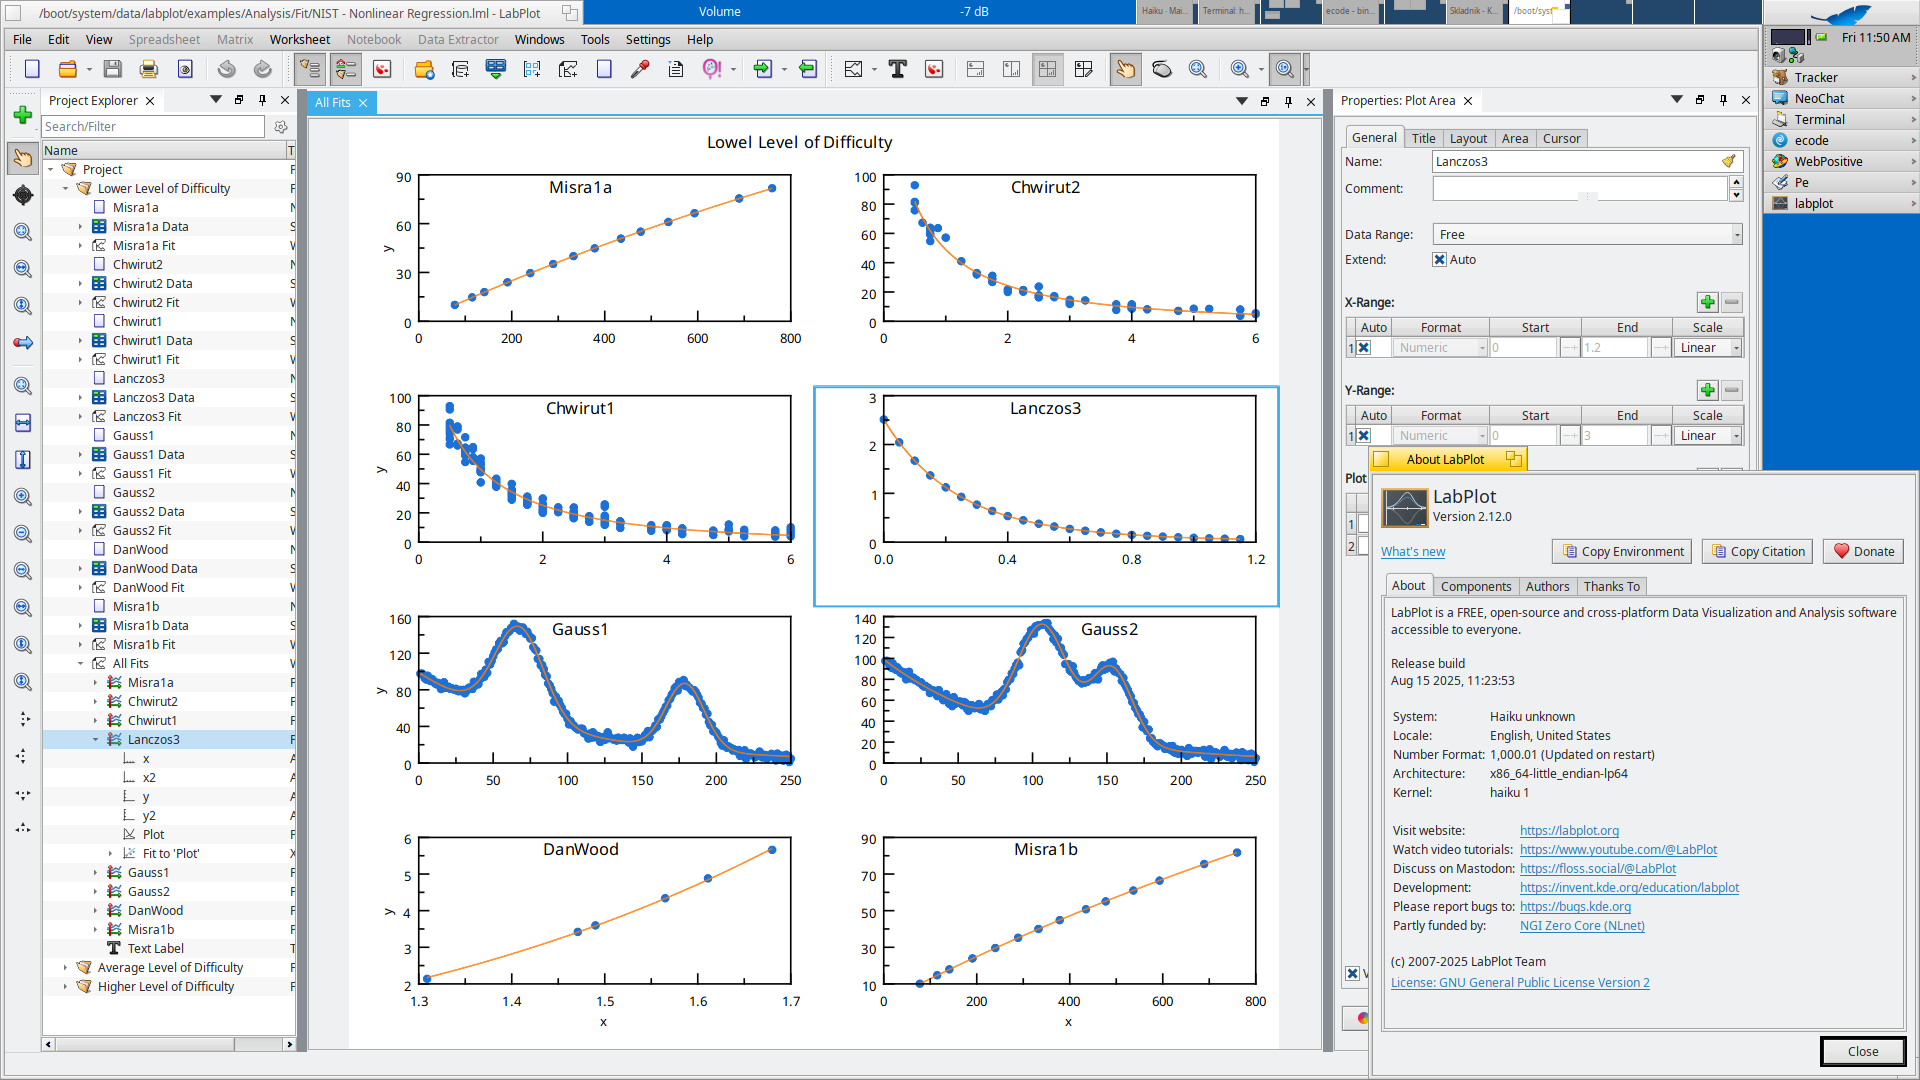Click the color picker pipette icon

click(640, 69)
